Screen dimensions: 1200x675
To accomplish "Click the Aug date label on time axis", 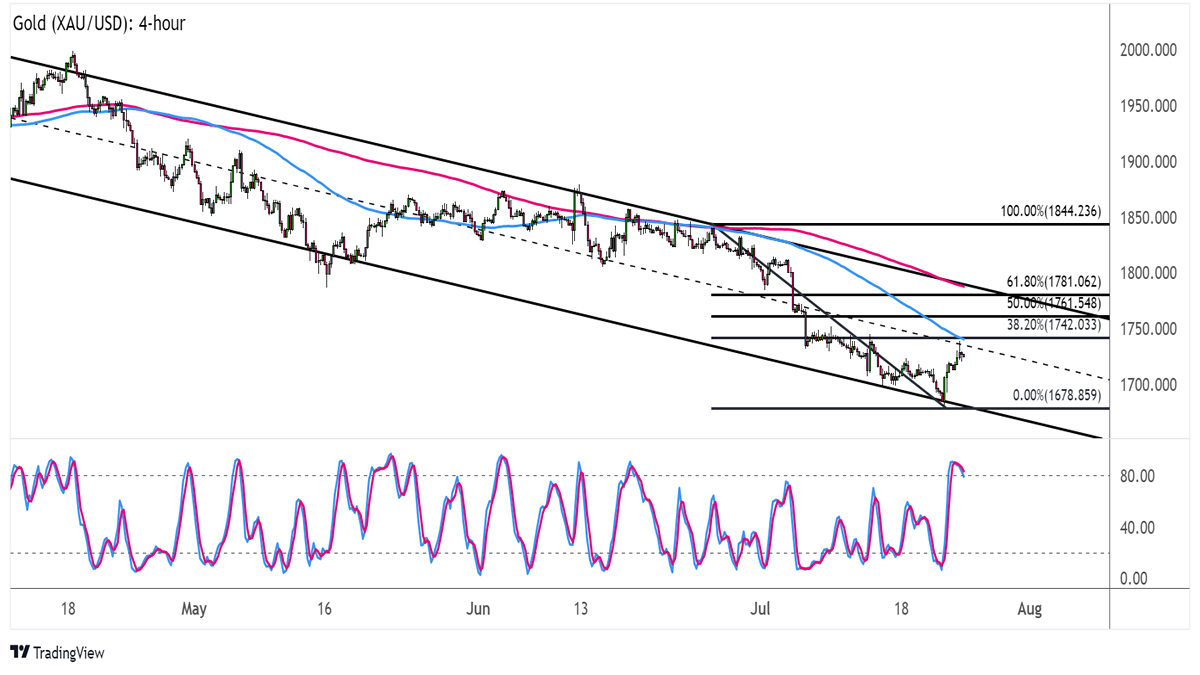I will [x=1030, y=609].
